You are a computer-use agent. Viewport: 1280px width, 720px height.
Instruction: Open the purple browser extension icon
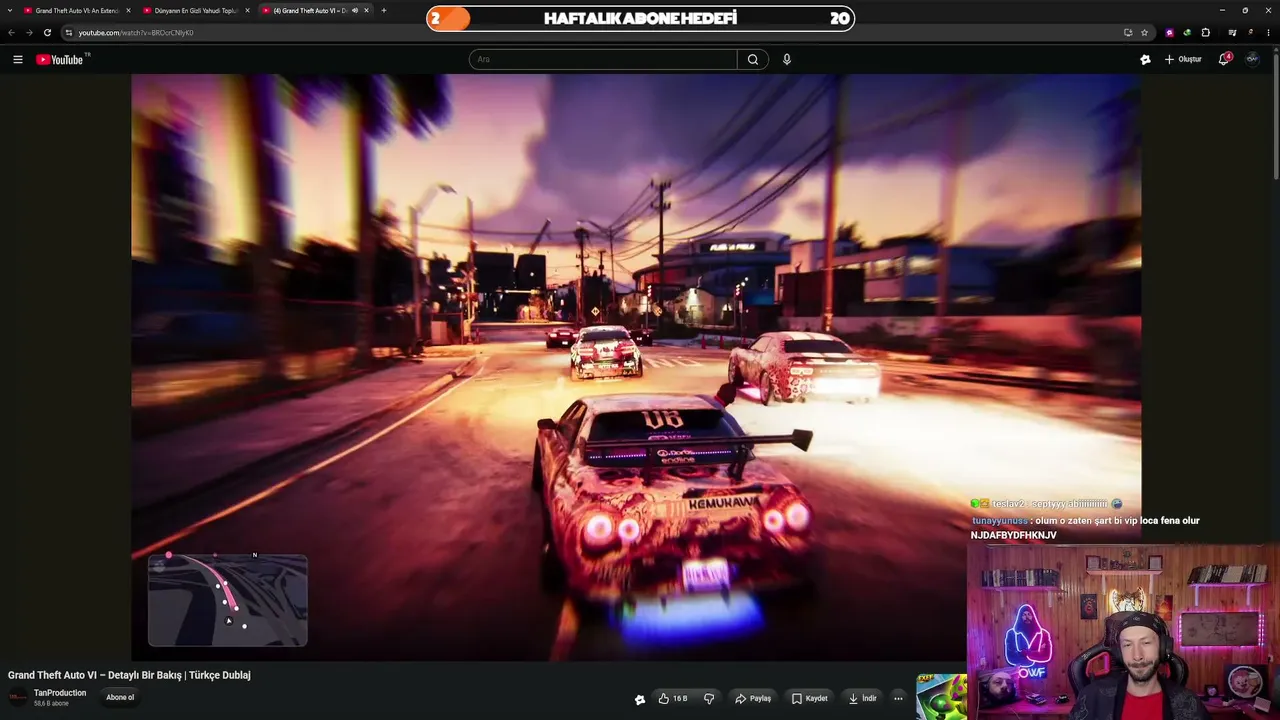coord(1170,33)
